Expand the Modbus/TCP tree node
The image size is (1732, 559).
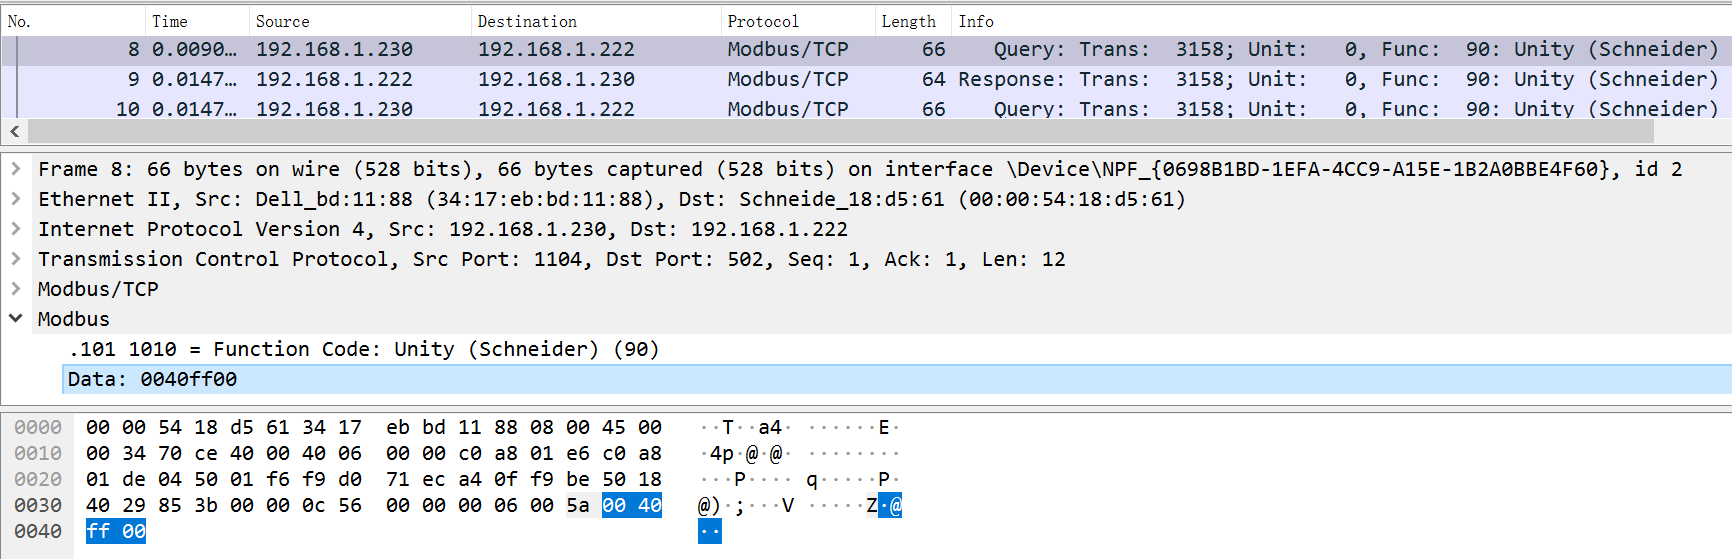tap(16, 289)
